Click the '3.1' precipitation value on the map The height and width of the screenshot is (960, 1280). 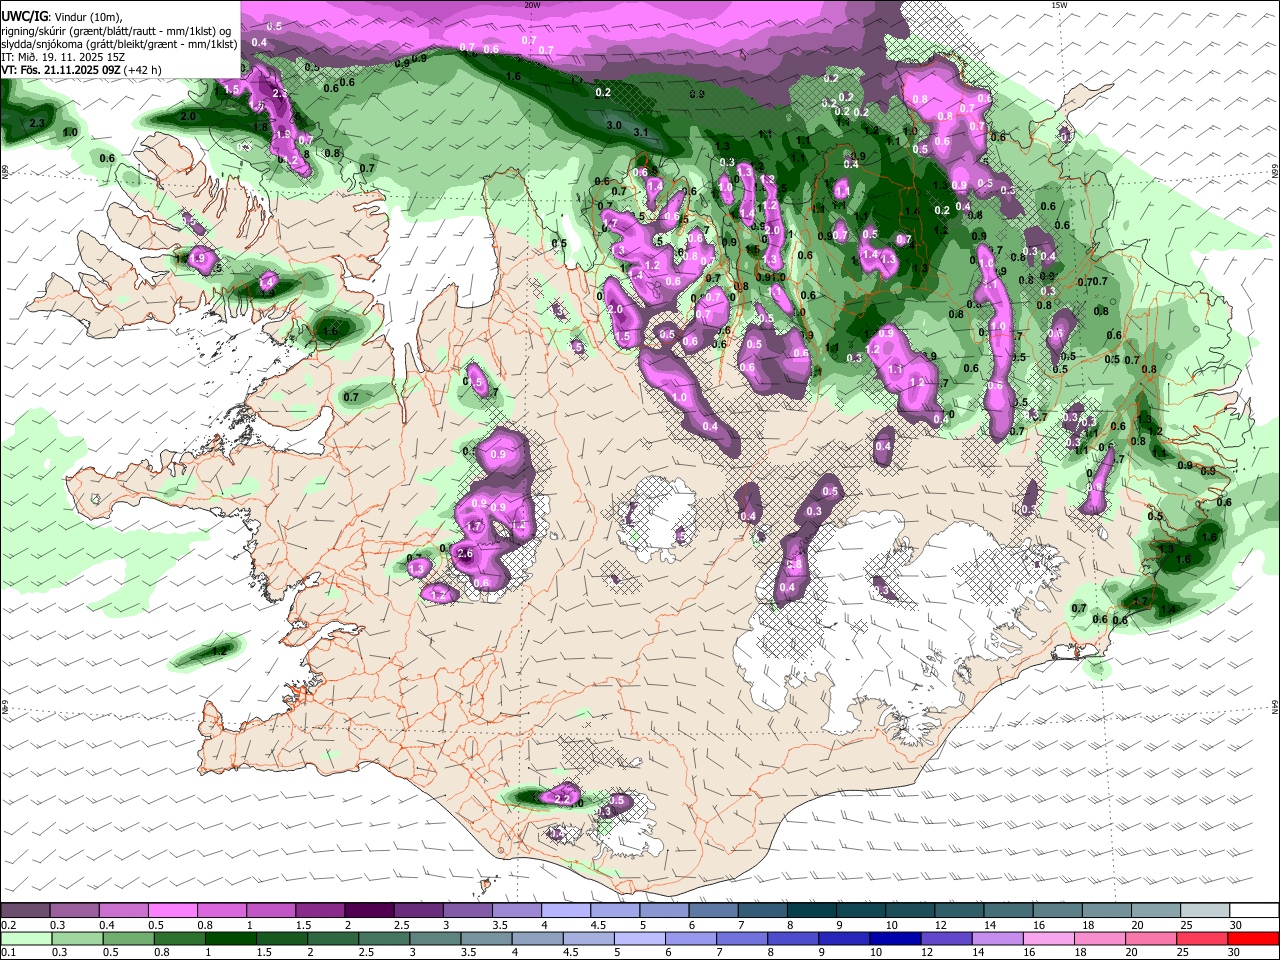coord(641,132)
